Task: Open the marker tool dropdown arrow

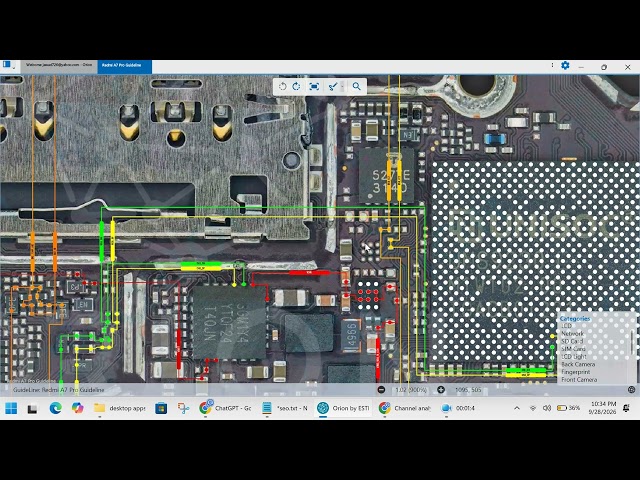Action: (342, 87)
